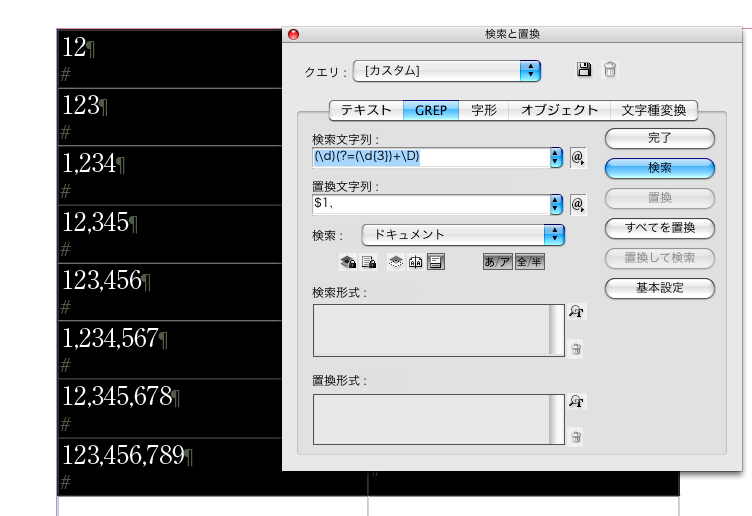Open the クエリ dropdown showing [カスタム]
This screenshot has width=752, height=516.
446,71
